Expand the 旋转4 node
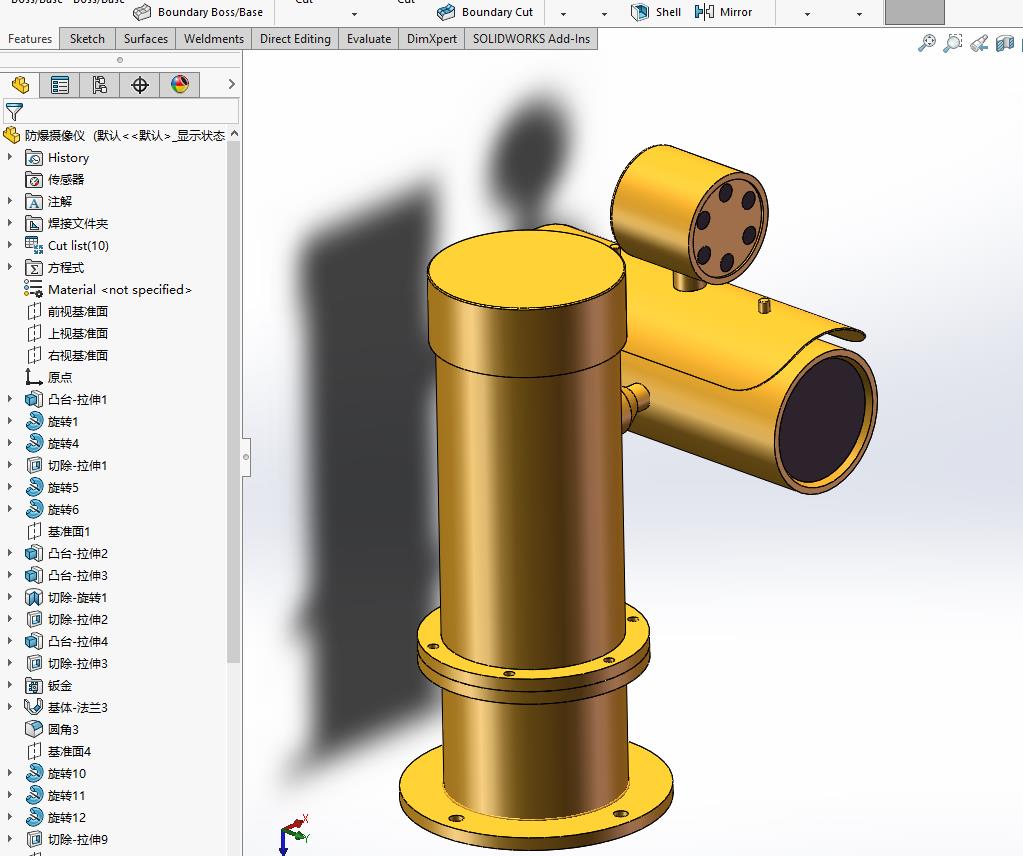Viewport: 1023px width, 856px height. click(x=10, y=443)
